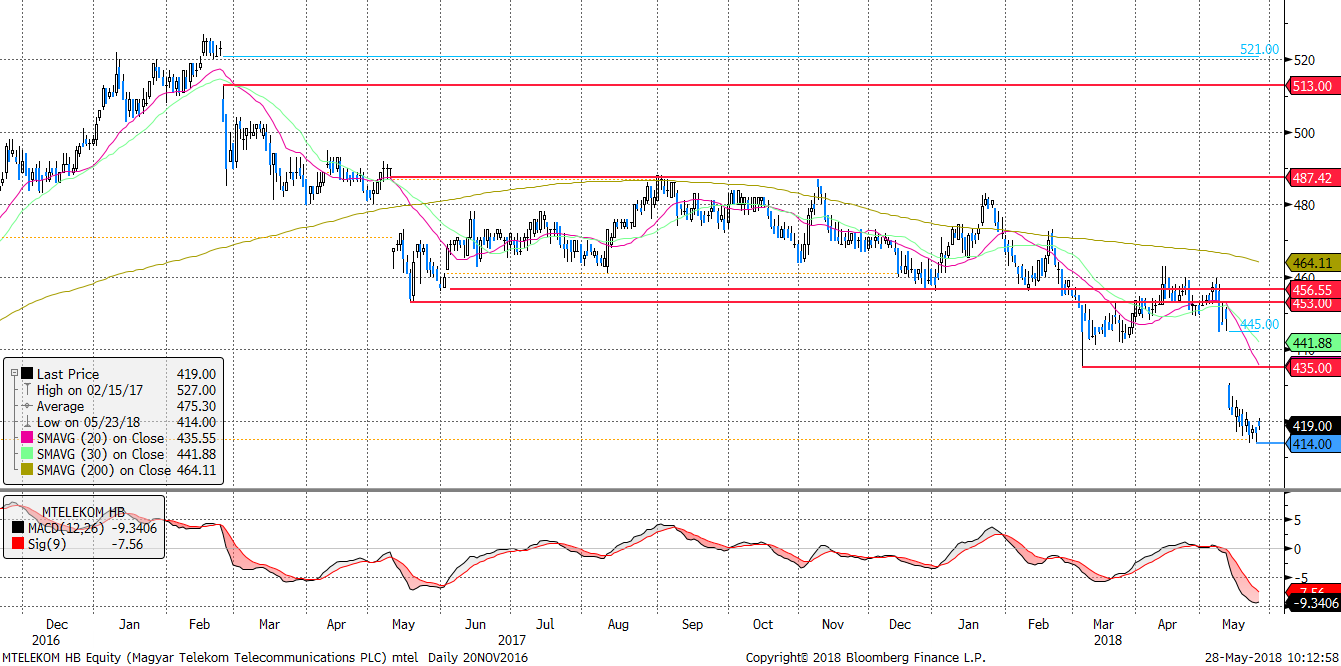Click the olive SMAVG (200) swatch
Viewport: 1341px width, 666px height.
pos(25,470)
